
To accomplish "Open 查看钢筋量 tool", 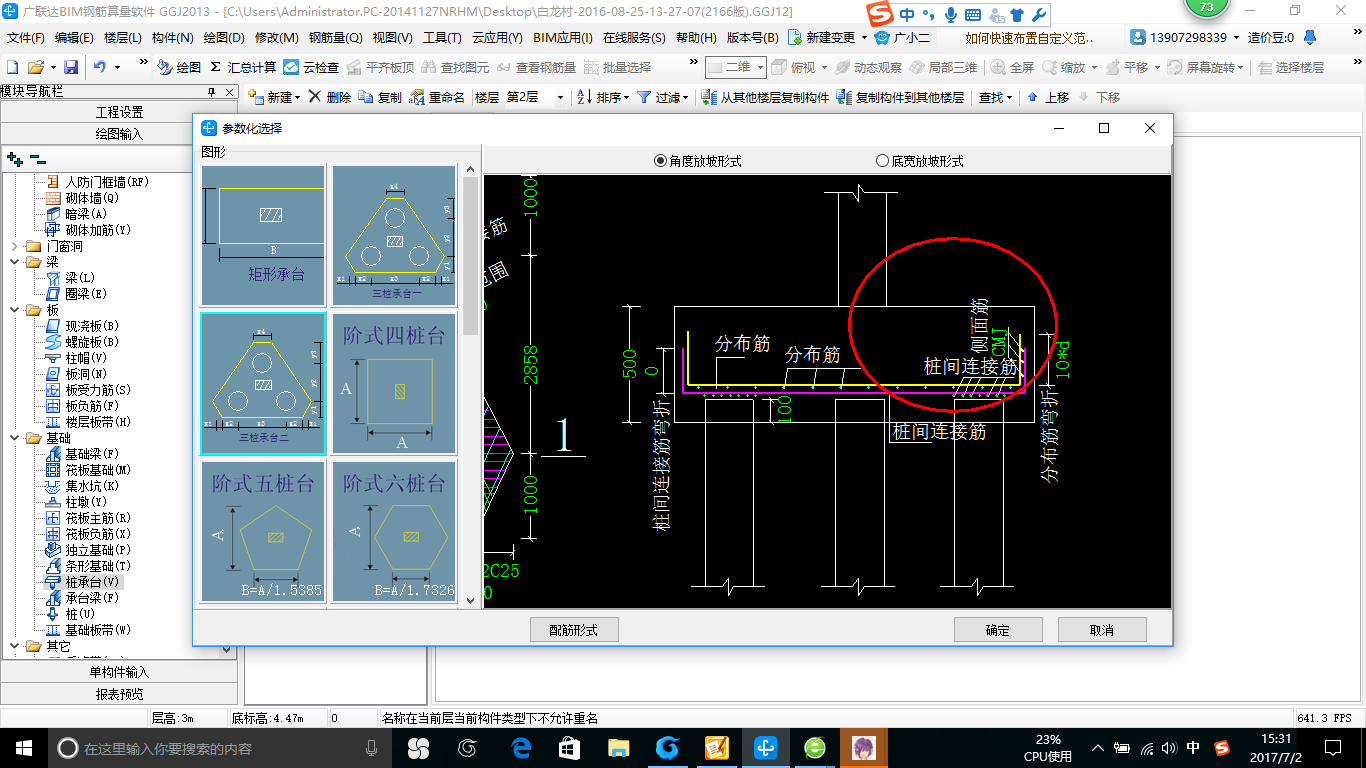I will [x=537, y=67].
